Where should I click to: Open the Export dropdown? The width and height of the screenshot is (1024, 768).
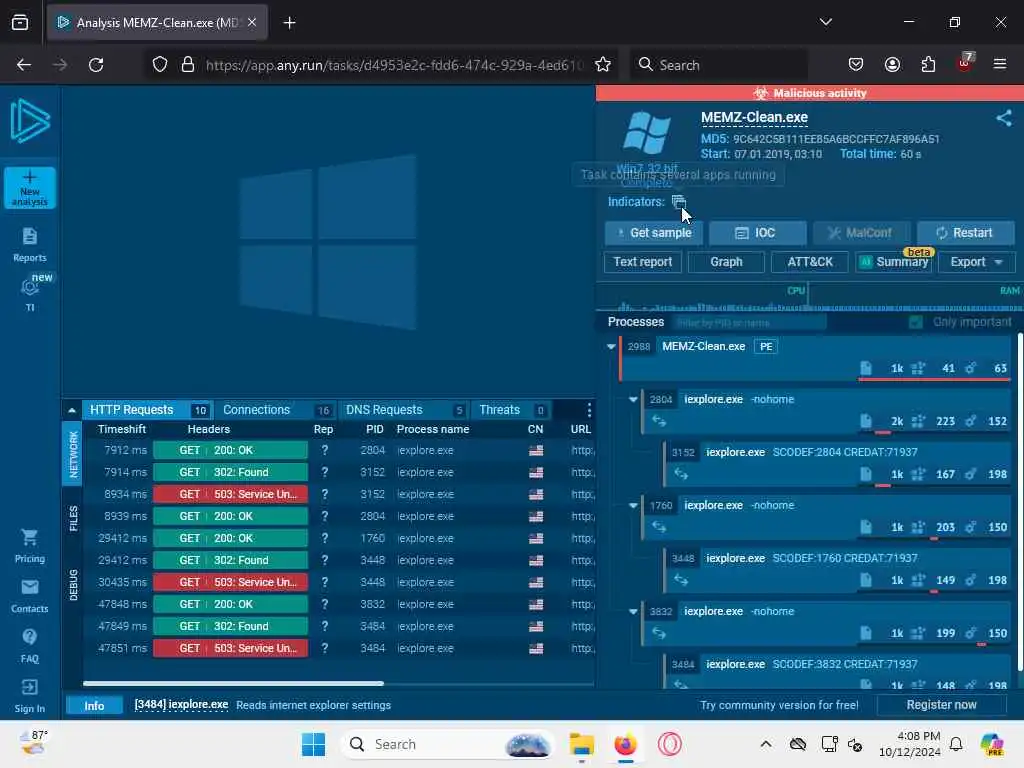click(x=976, y=262)
